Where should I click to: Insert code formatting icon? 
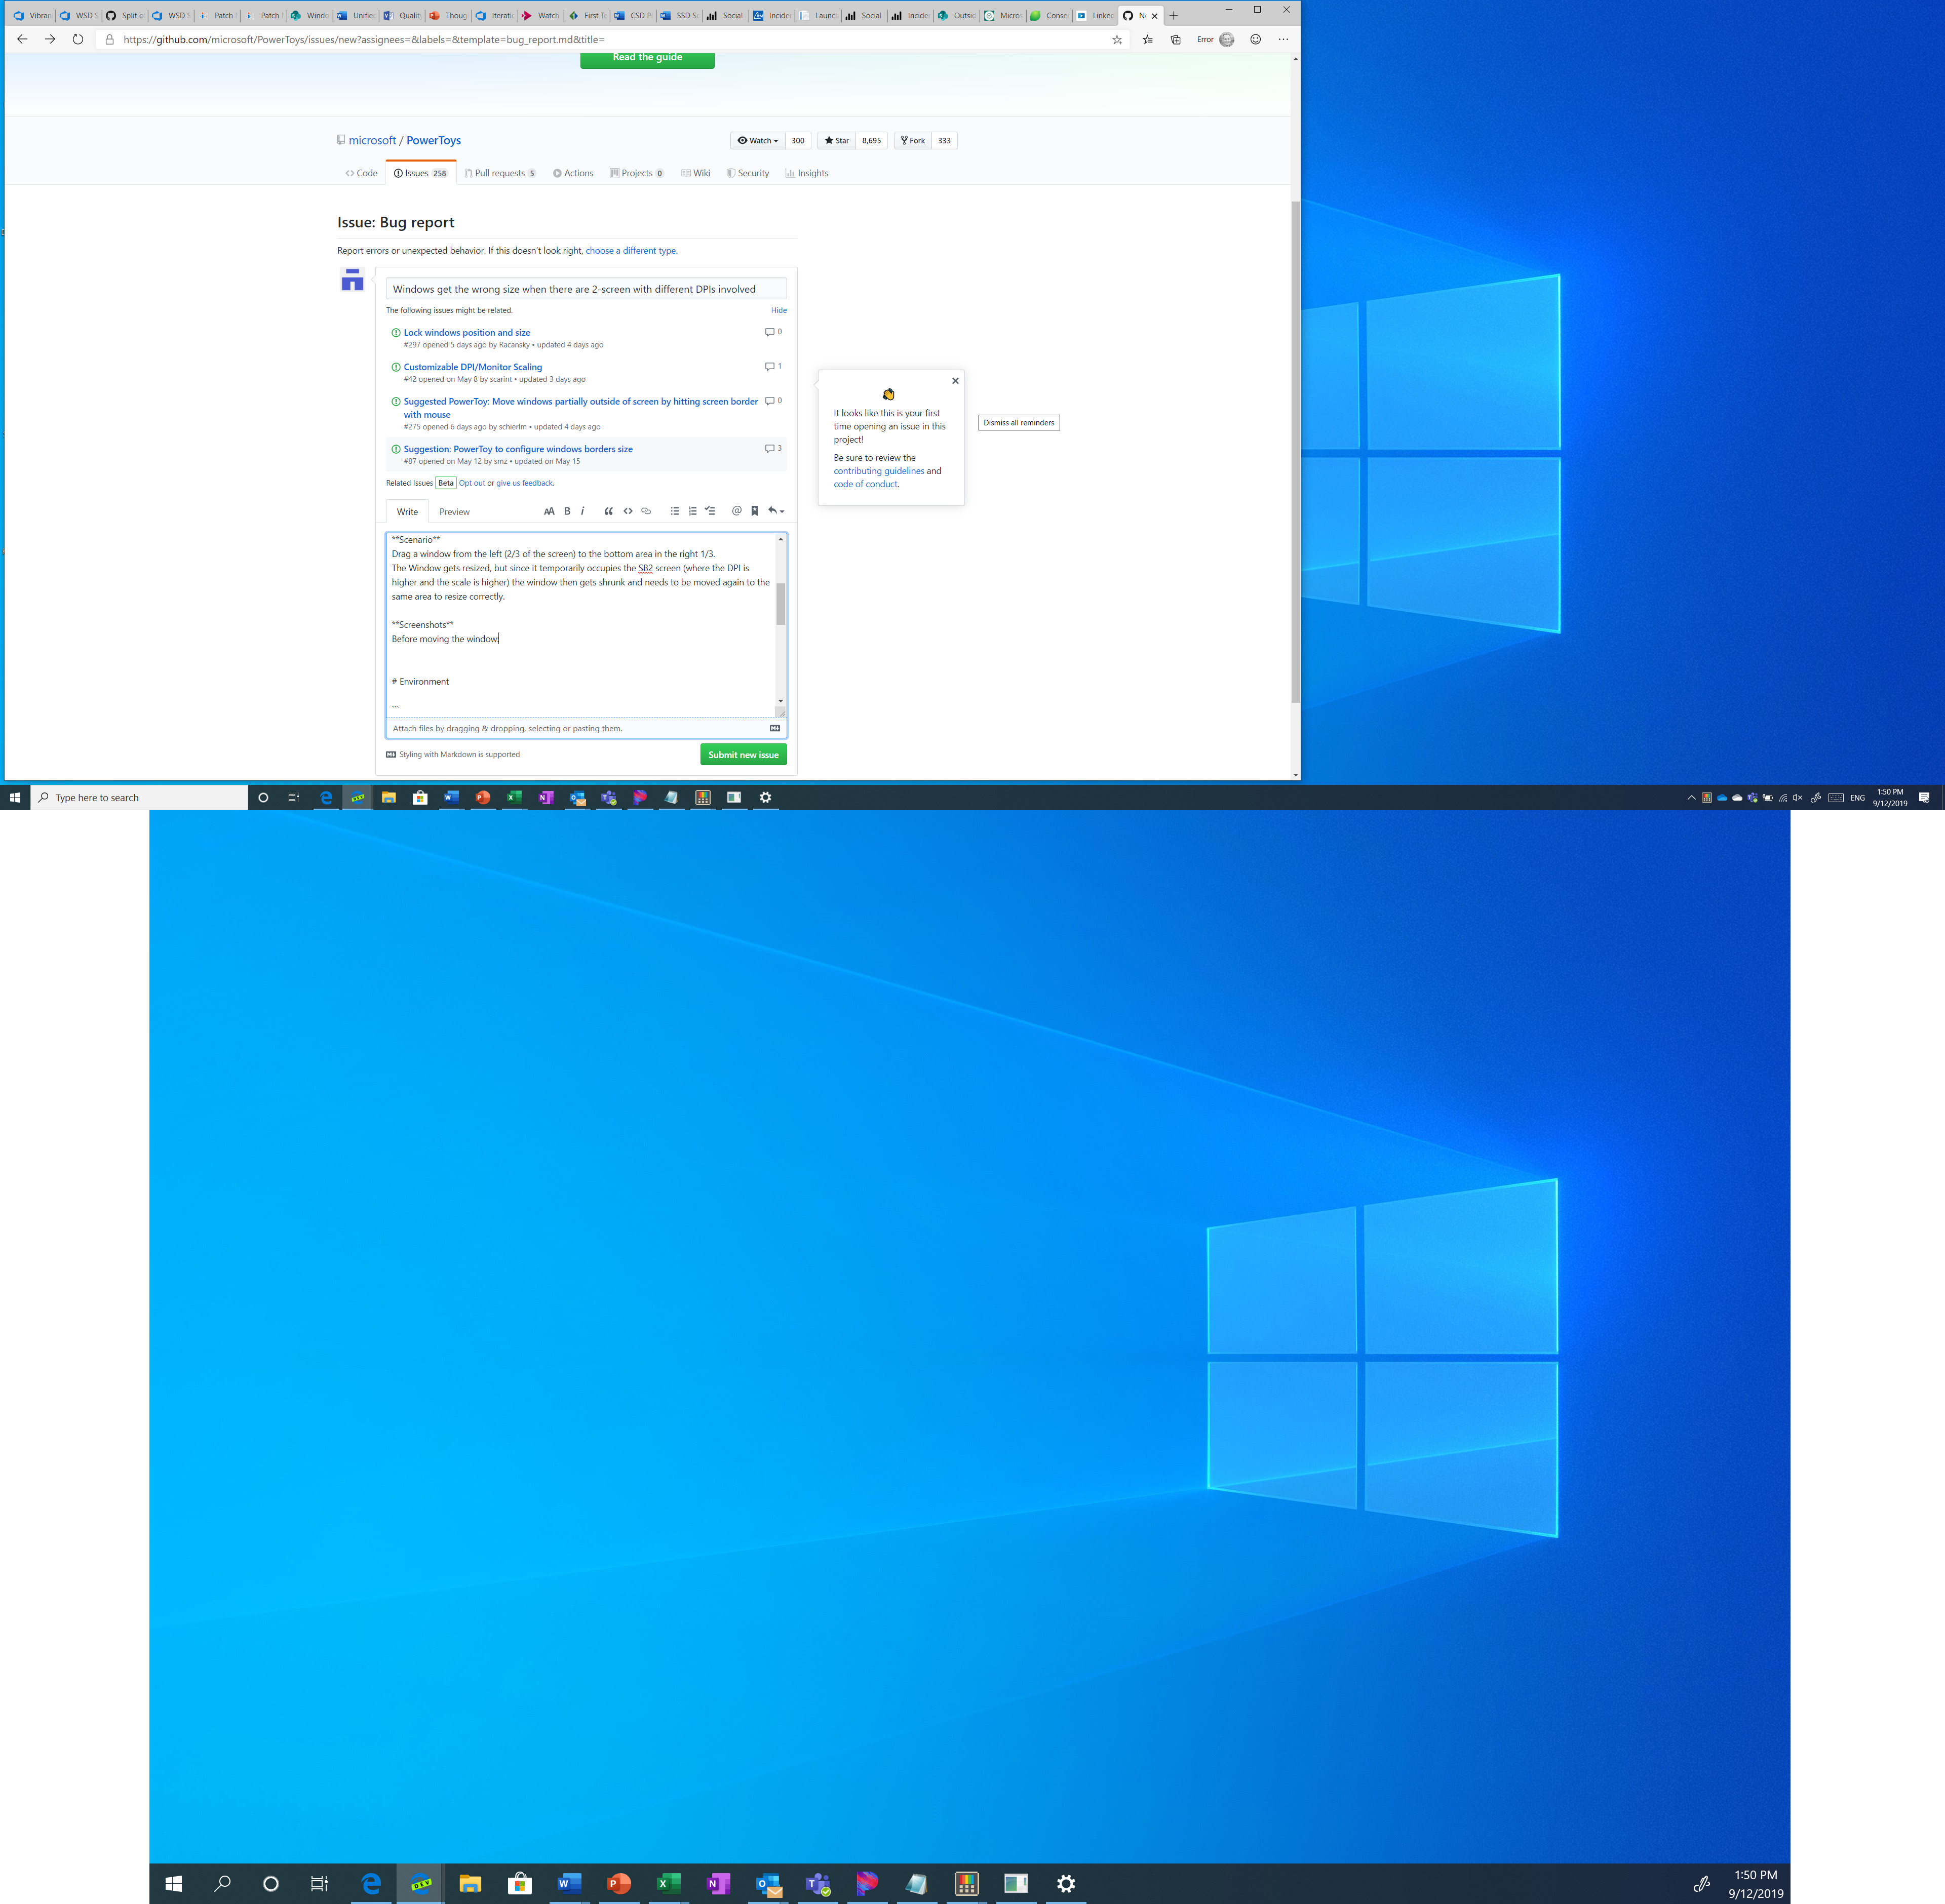pos(628,511)
